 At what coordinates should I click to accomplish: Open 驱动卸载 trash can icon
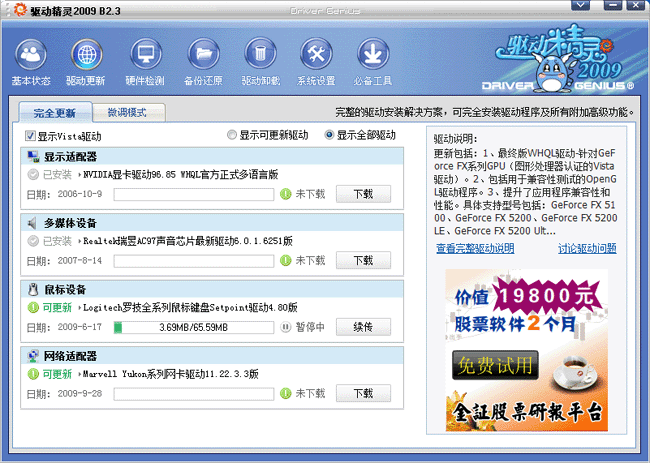[260, 55]
